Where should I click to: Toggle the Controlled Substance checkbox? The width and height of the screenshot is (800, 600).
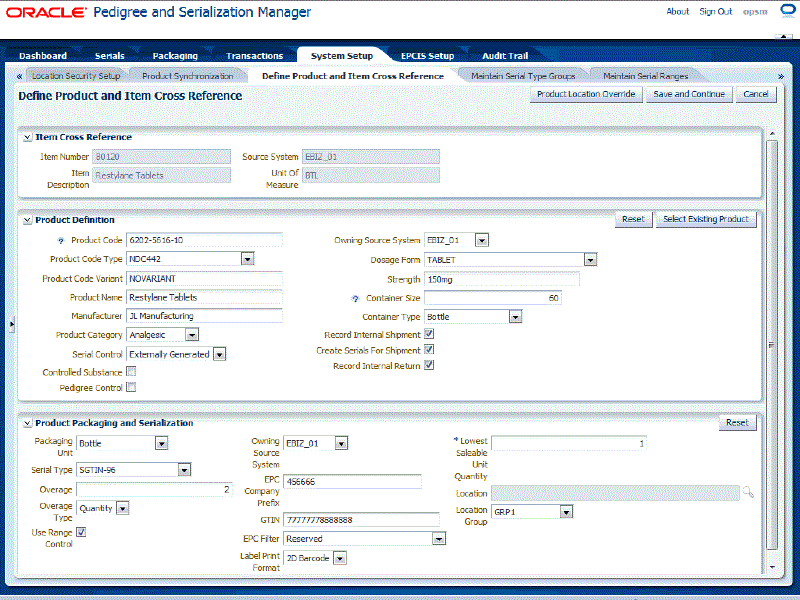pyautogui.click(x=131, y=371)
